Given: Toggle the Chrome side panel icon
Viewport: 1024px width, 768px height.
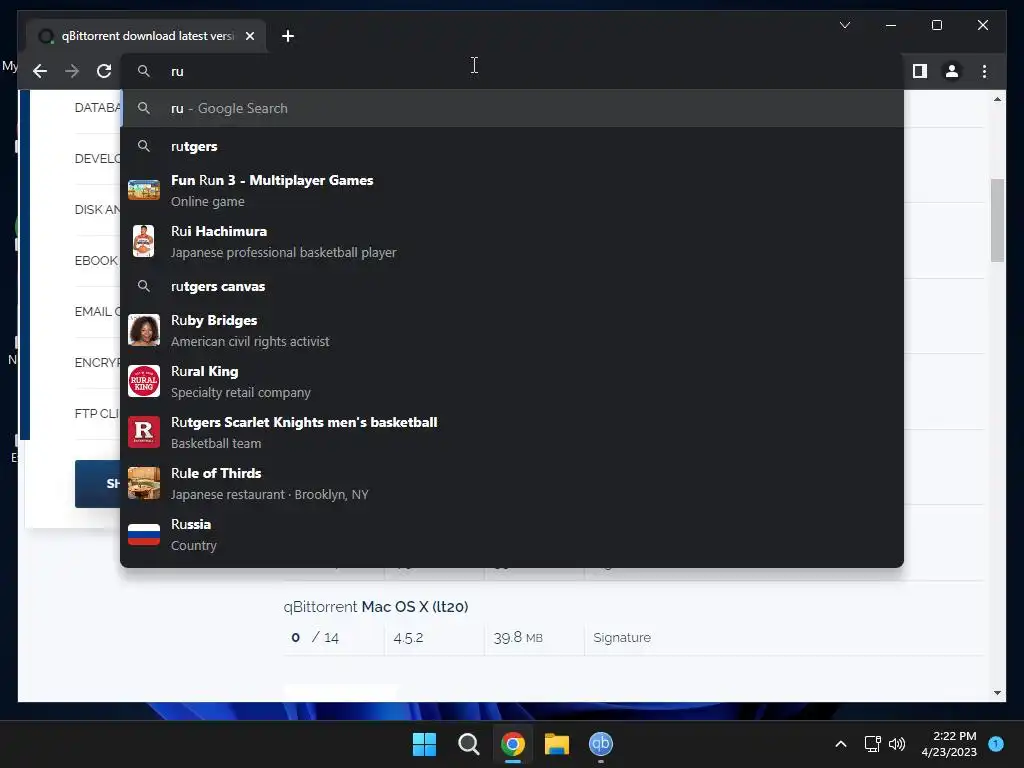Looking at the screenshot, I should click(920, 71).
